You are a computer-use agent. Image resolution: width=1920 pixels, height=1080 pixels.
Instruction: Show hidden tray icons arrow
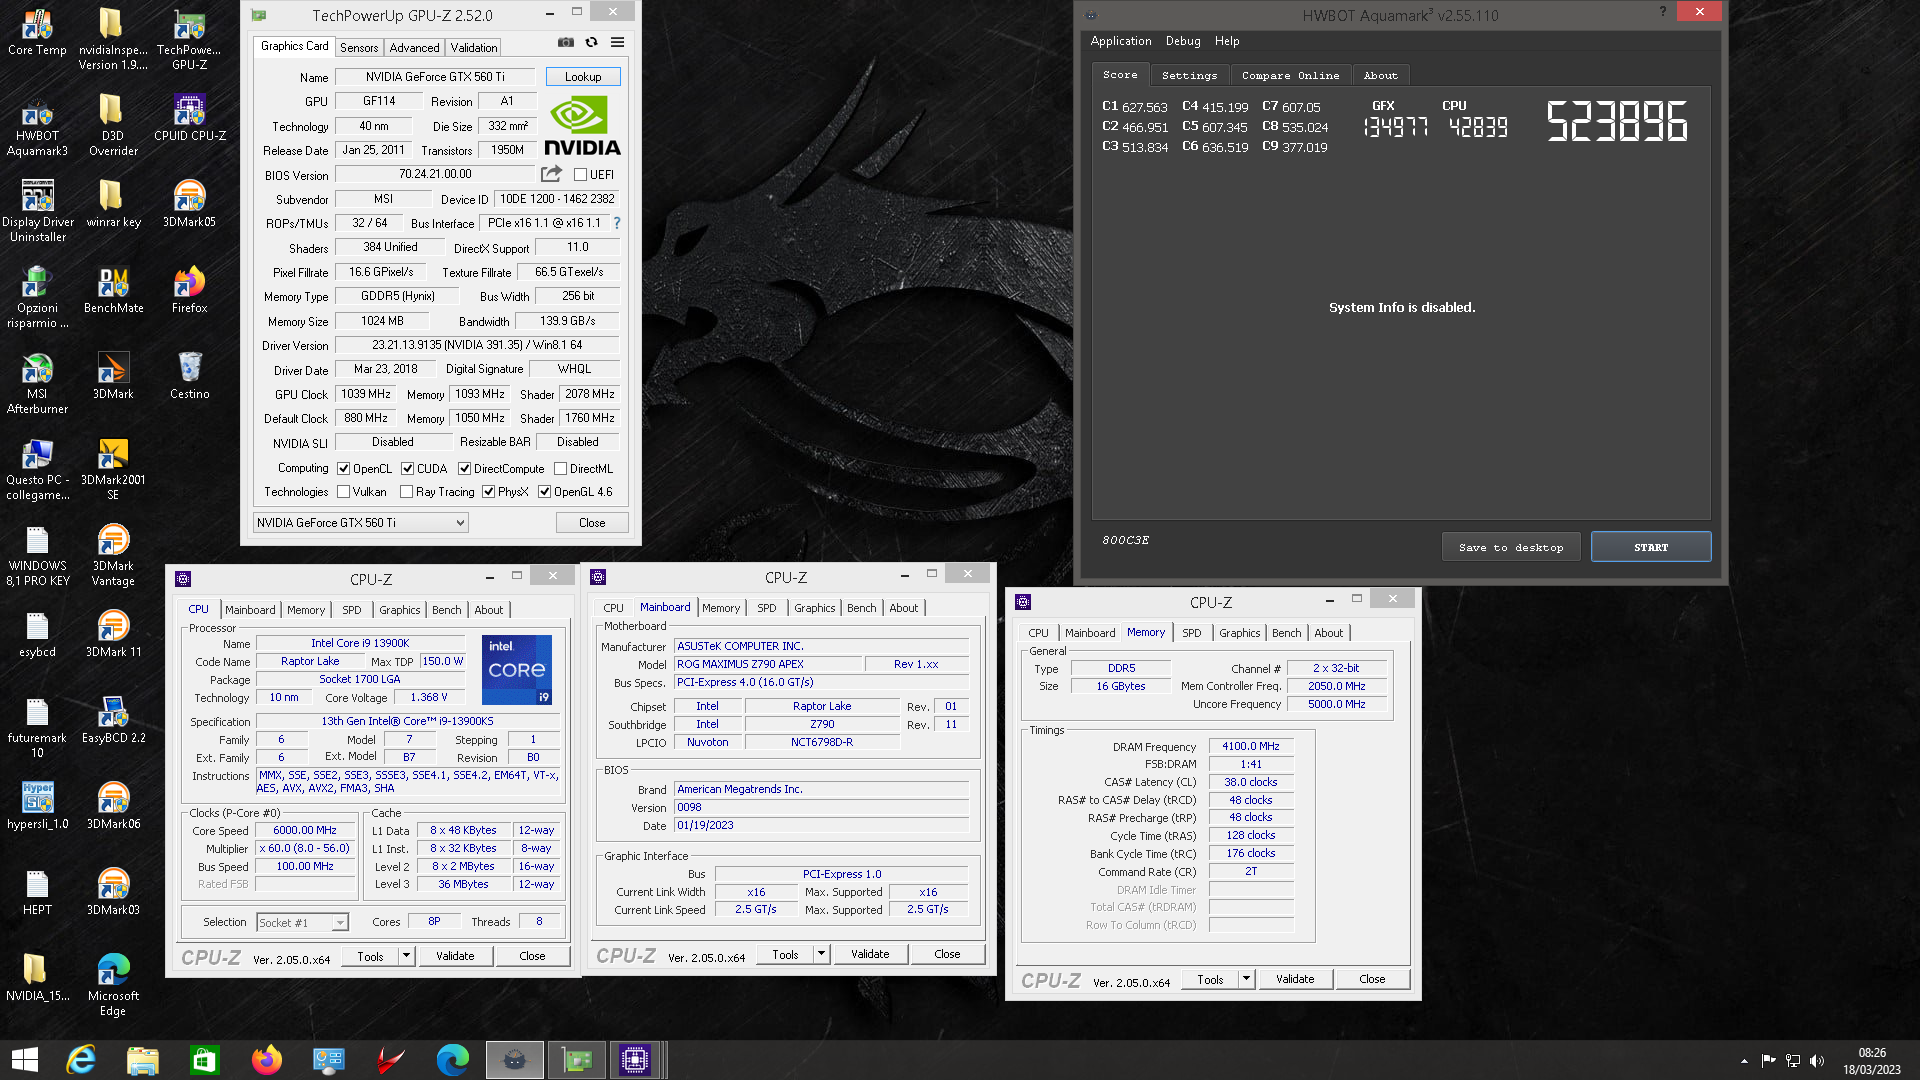pyautogui.click(x=1744, y=1060)
